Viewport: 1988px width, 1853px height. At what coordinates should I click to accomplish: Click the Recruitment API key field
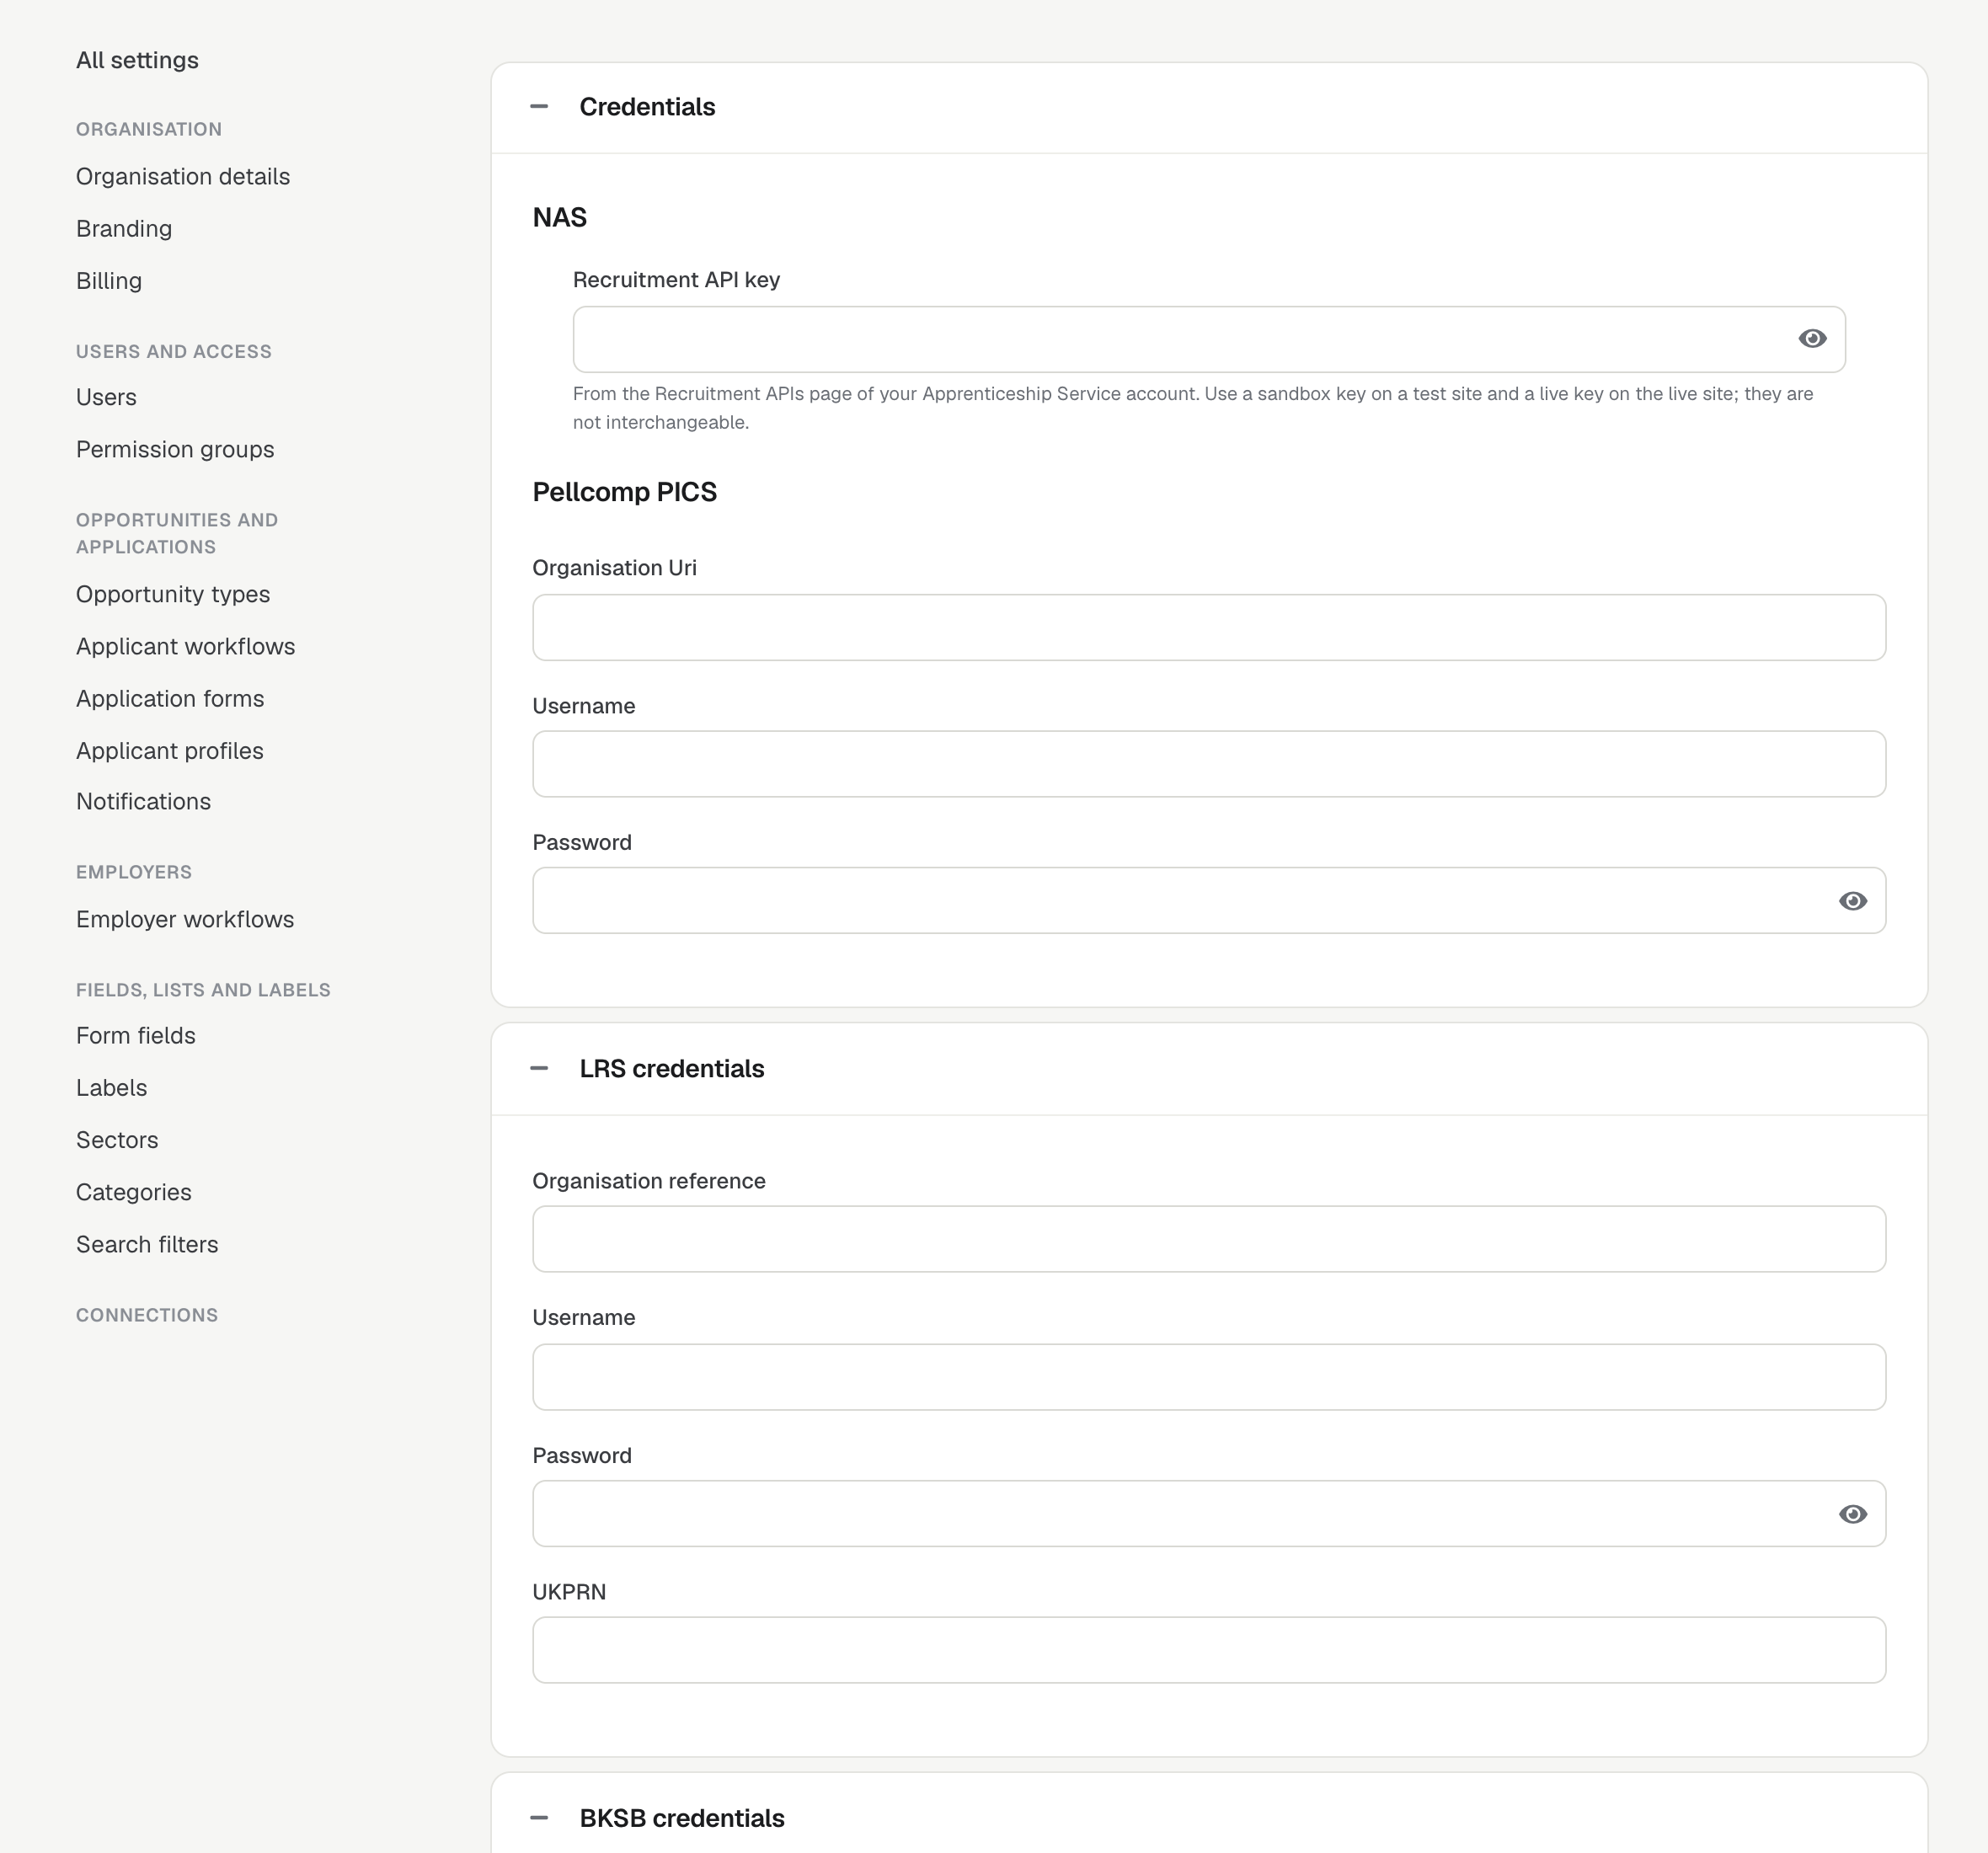[1208, 339]
